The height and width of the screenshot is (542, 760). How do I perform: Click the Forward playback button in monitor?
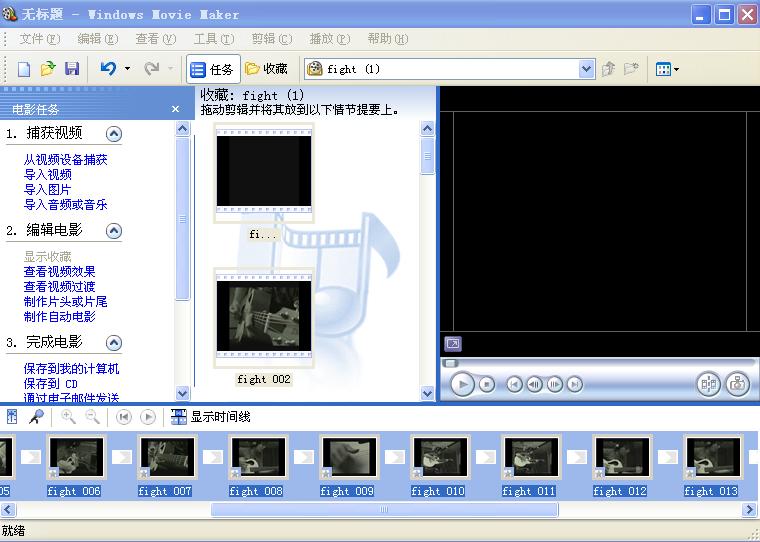(574, 385)
